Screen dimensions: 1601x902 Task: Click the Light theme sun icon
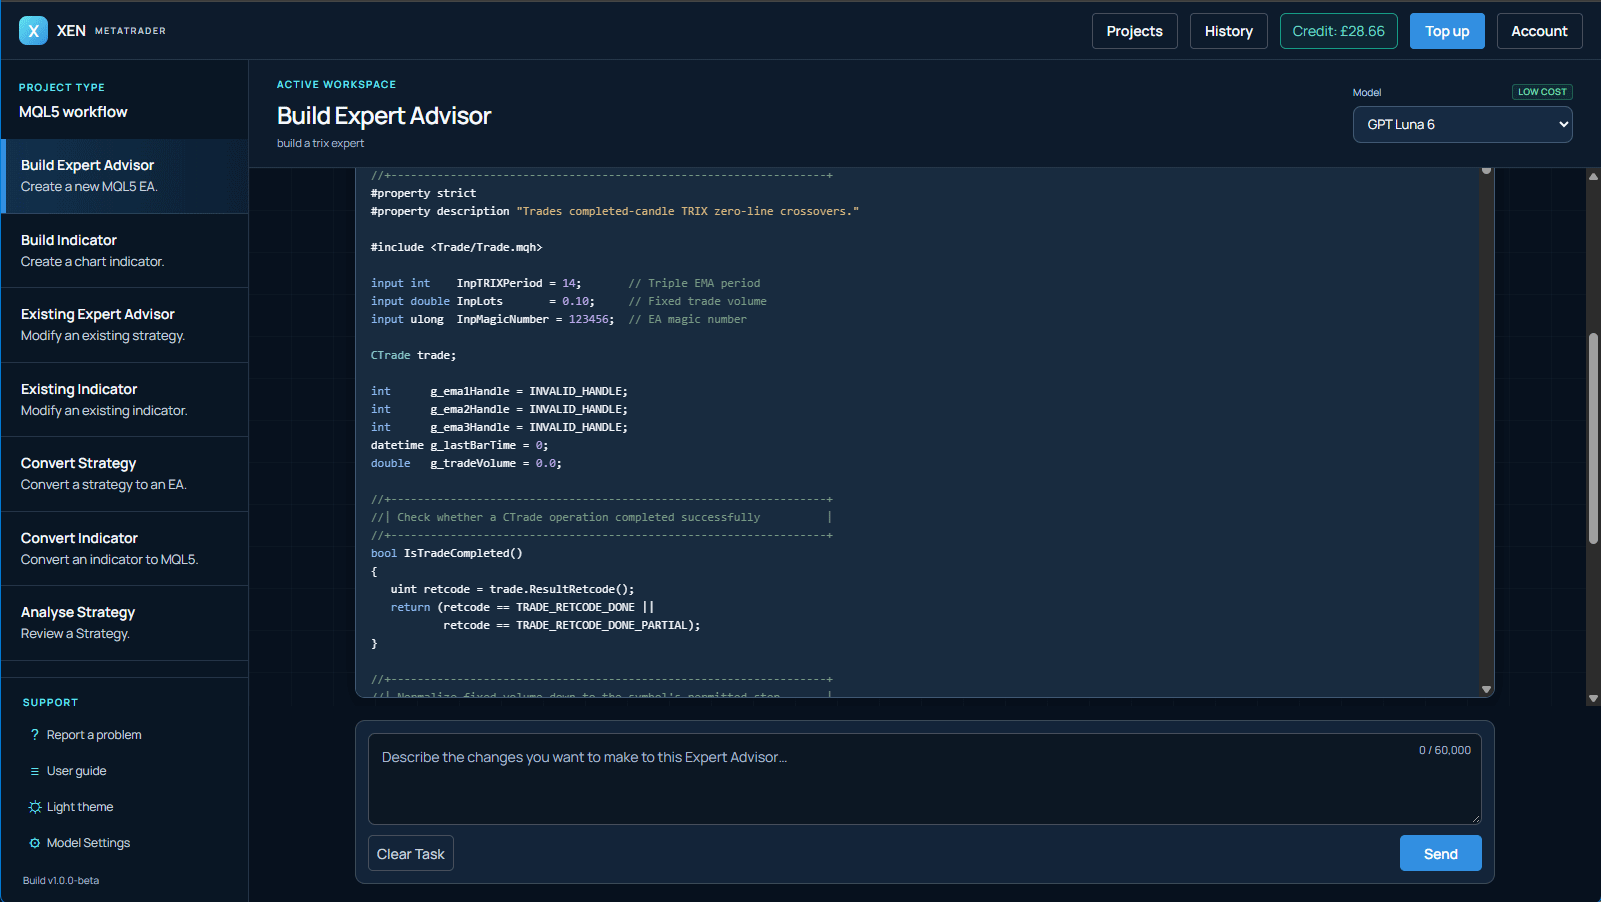35,807
